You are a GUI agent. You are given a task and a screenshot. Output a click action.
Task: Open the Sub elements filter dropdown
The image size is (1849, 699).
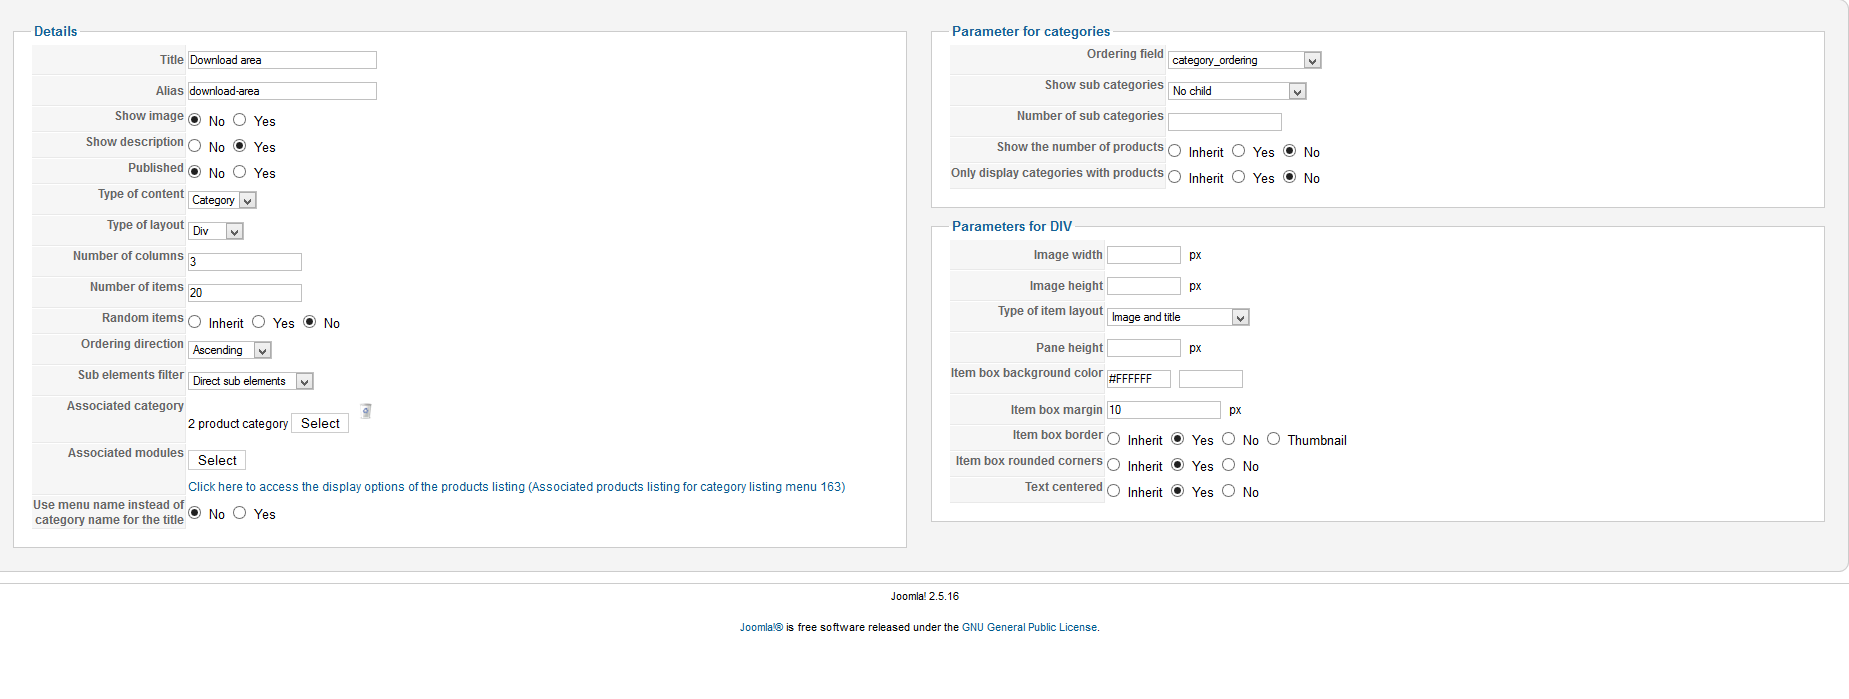[251, 381]
